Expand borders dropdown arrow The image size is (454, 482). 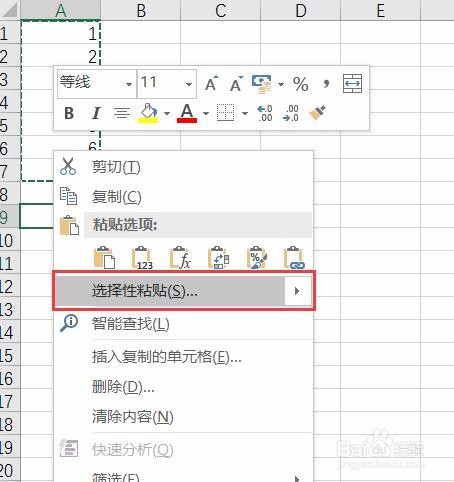(x=245, y=114)
